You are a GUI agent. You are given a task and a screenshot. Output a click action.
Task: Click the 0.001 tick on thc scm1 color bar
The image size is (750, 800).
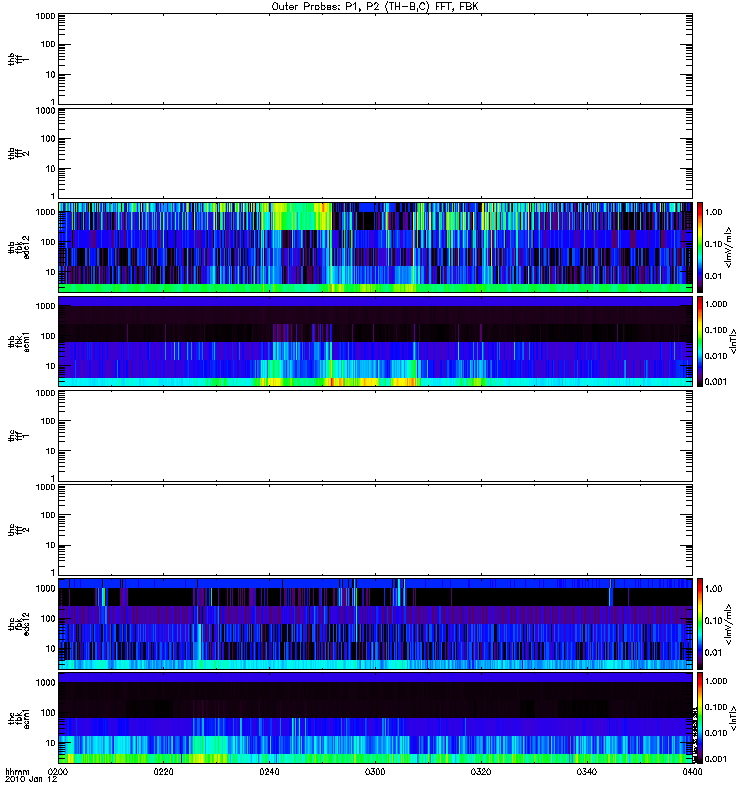tap(716, 759)
